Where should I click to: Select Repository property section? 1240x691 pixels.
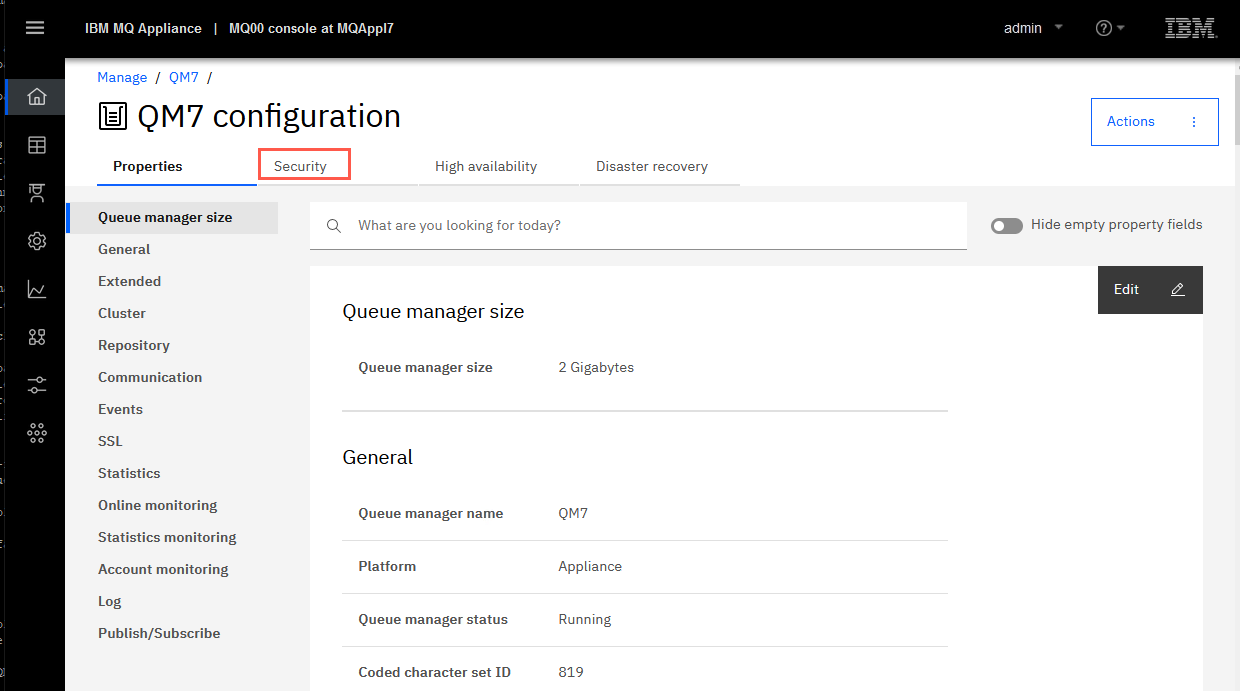click(x=134, y=346)
